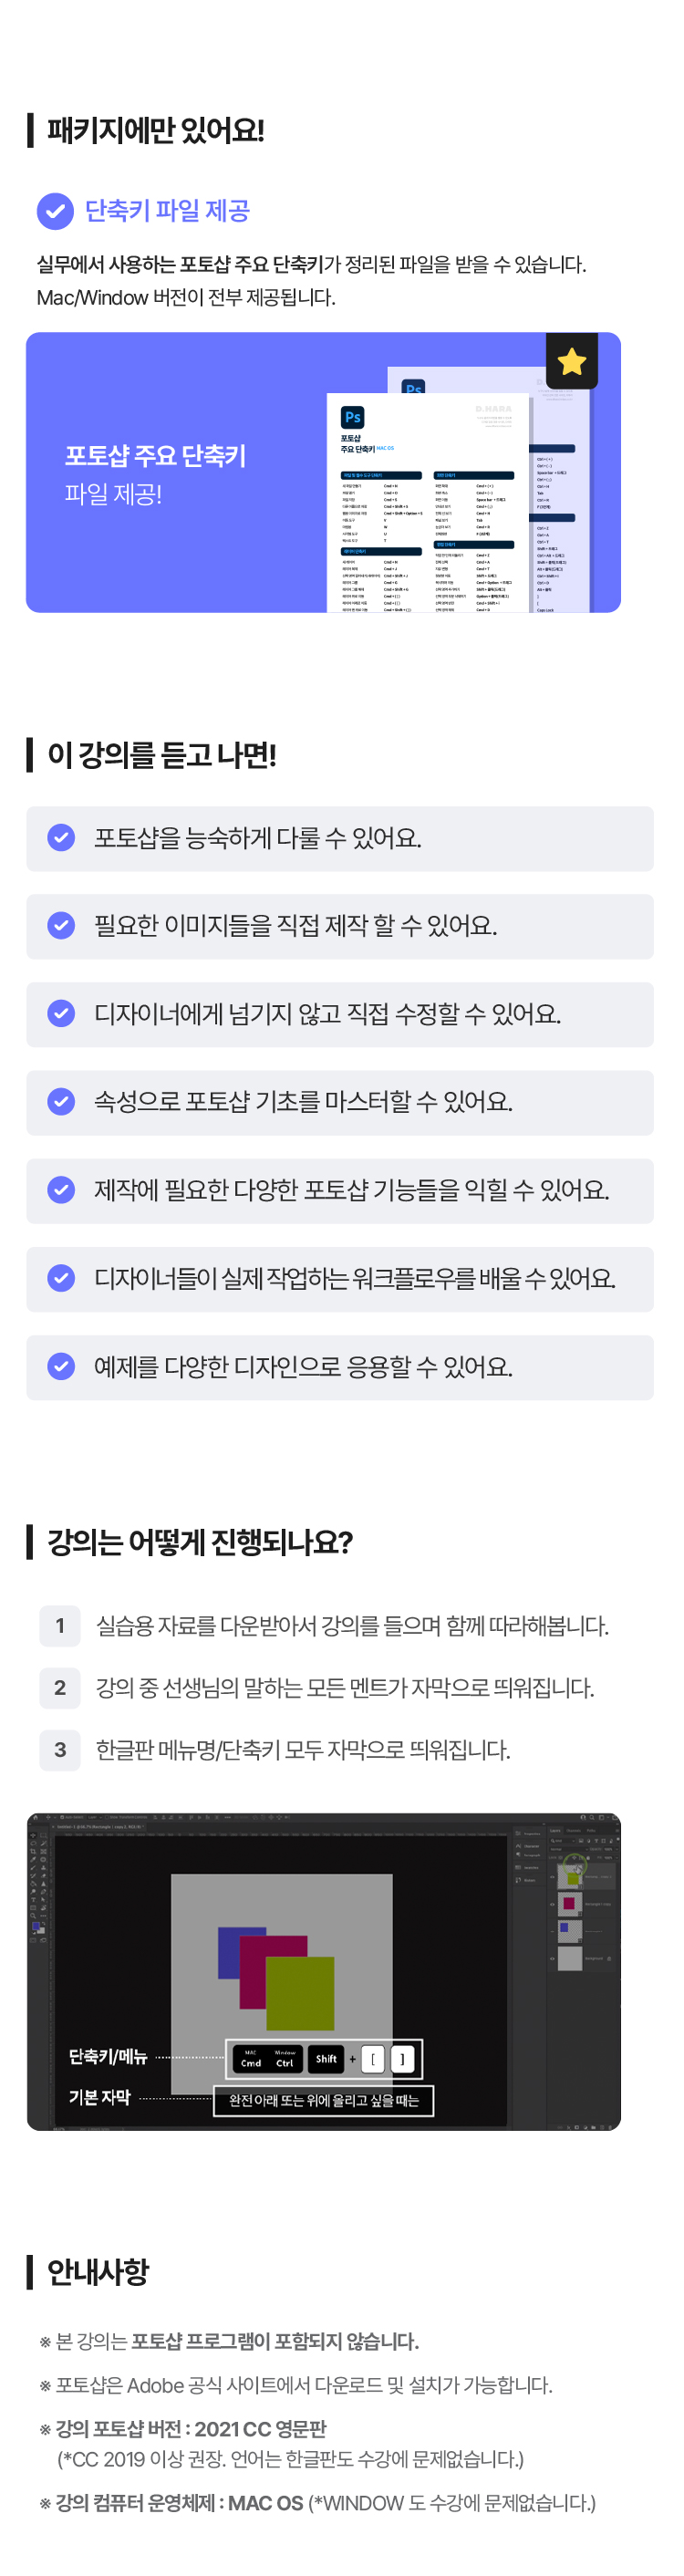
Task: Click the Ps logo on the shortcut sheet
Action: (x=352, y=417)
